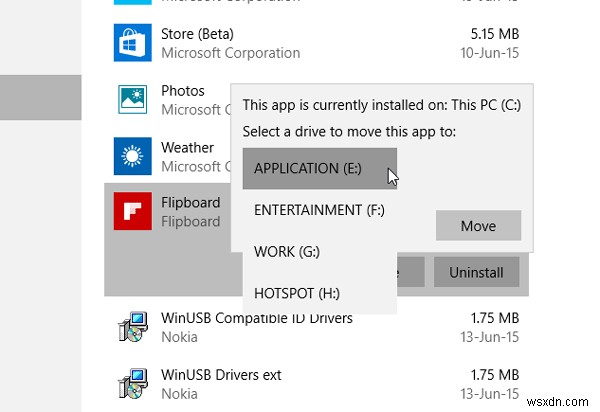Select the Flipboard app title
The image size is (600, 412).
(x=191, y=202)
